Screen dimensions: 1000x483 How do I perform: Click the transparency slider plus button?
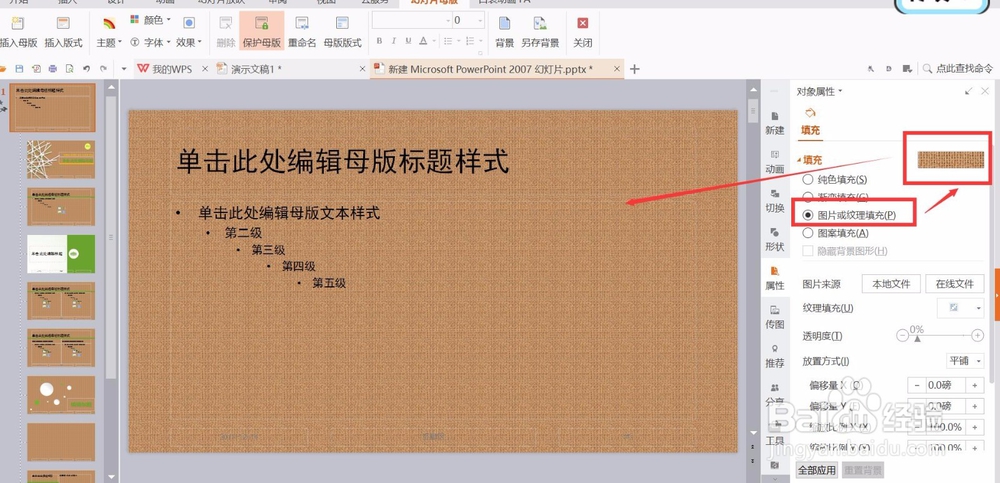pos(977,335)
